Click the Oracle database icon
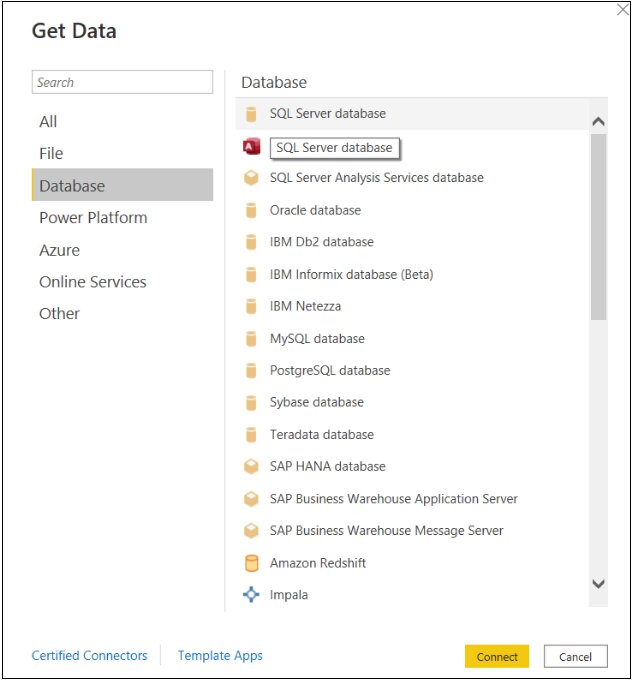Screen dimensions: 633x680 251,211
